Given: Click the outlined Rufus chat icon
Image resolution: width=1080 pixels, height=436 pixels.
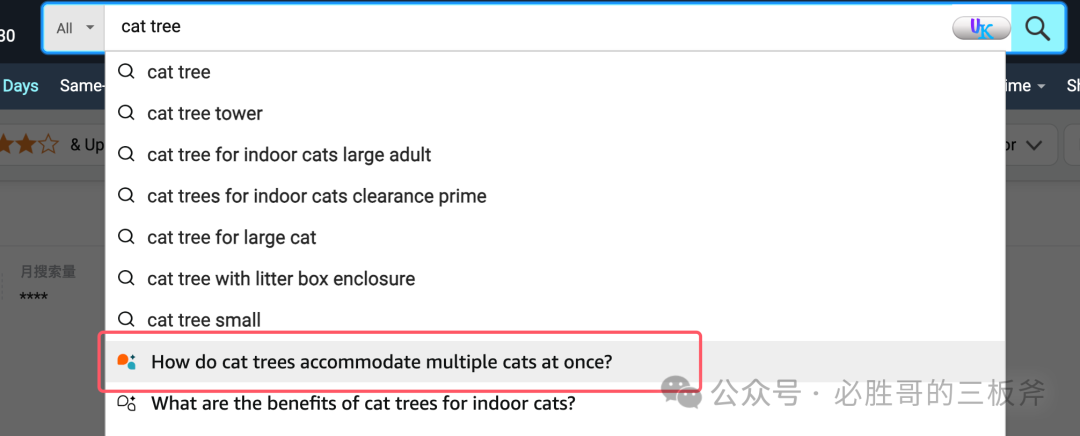Looking at the screenshot, I should tap(126, 402).
